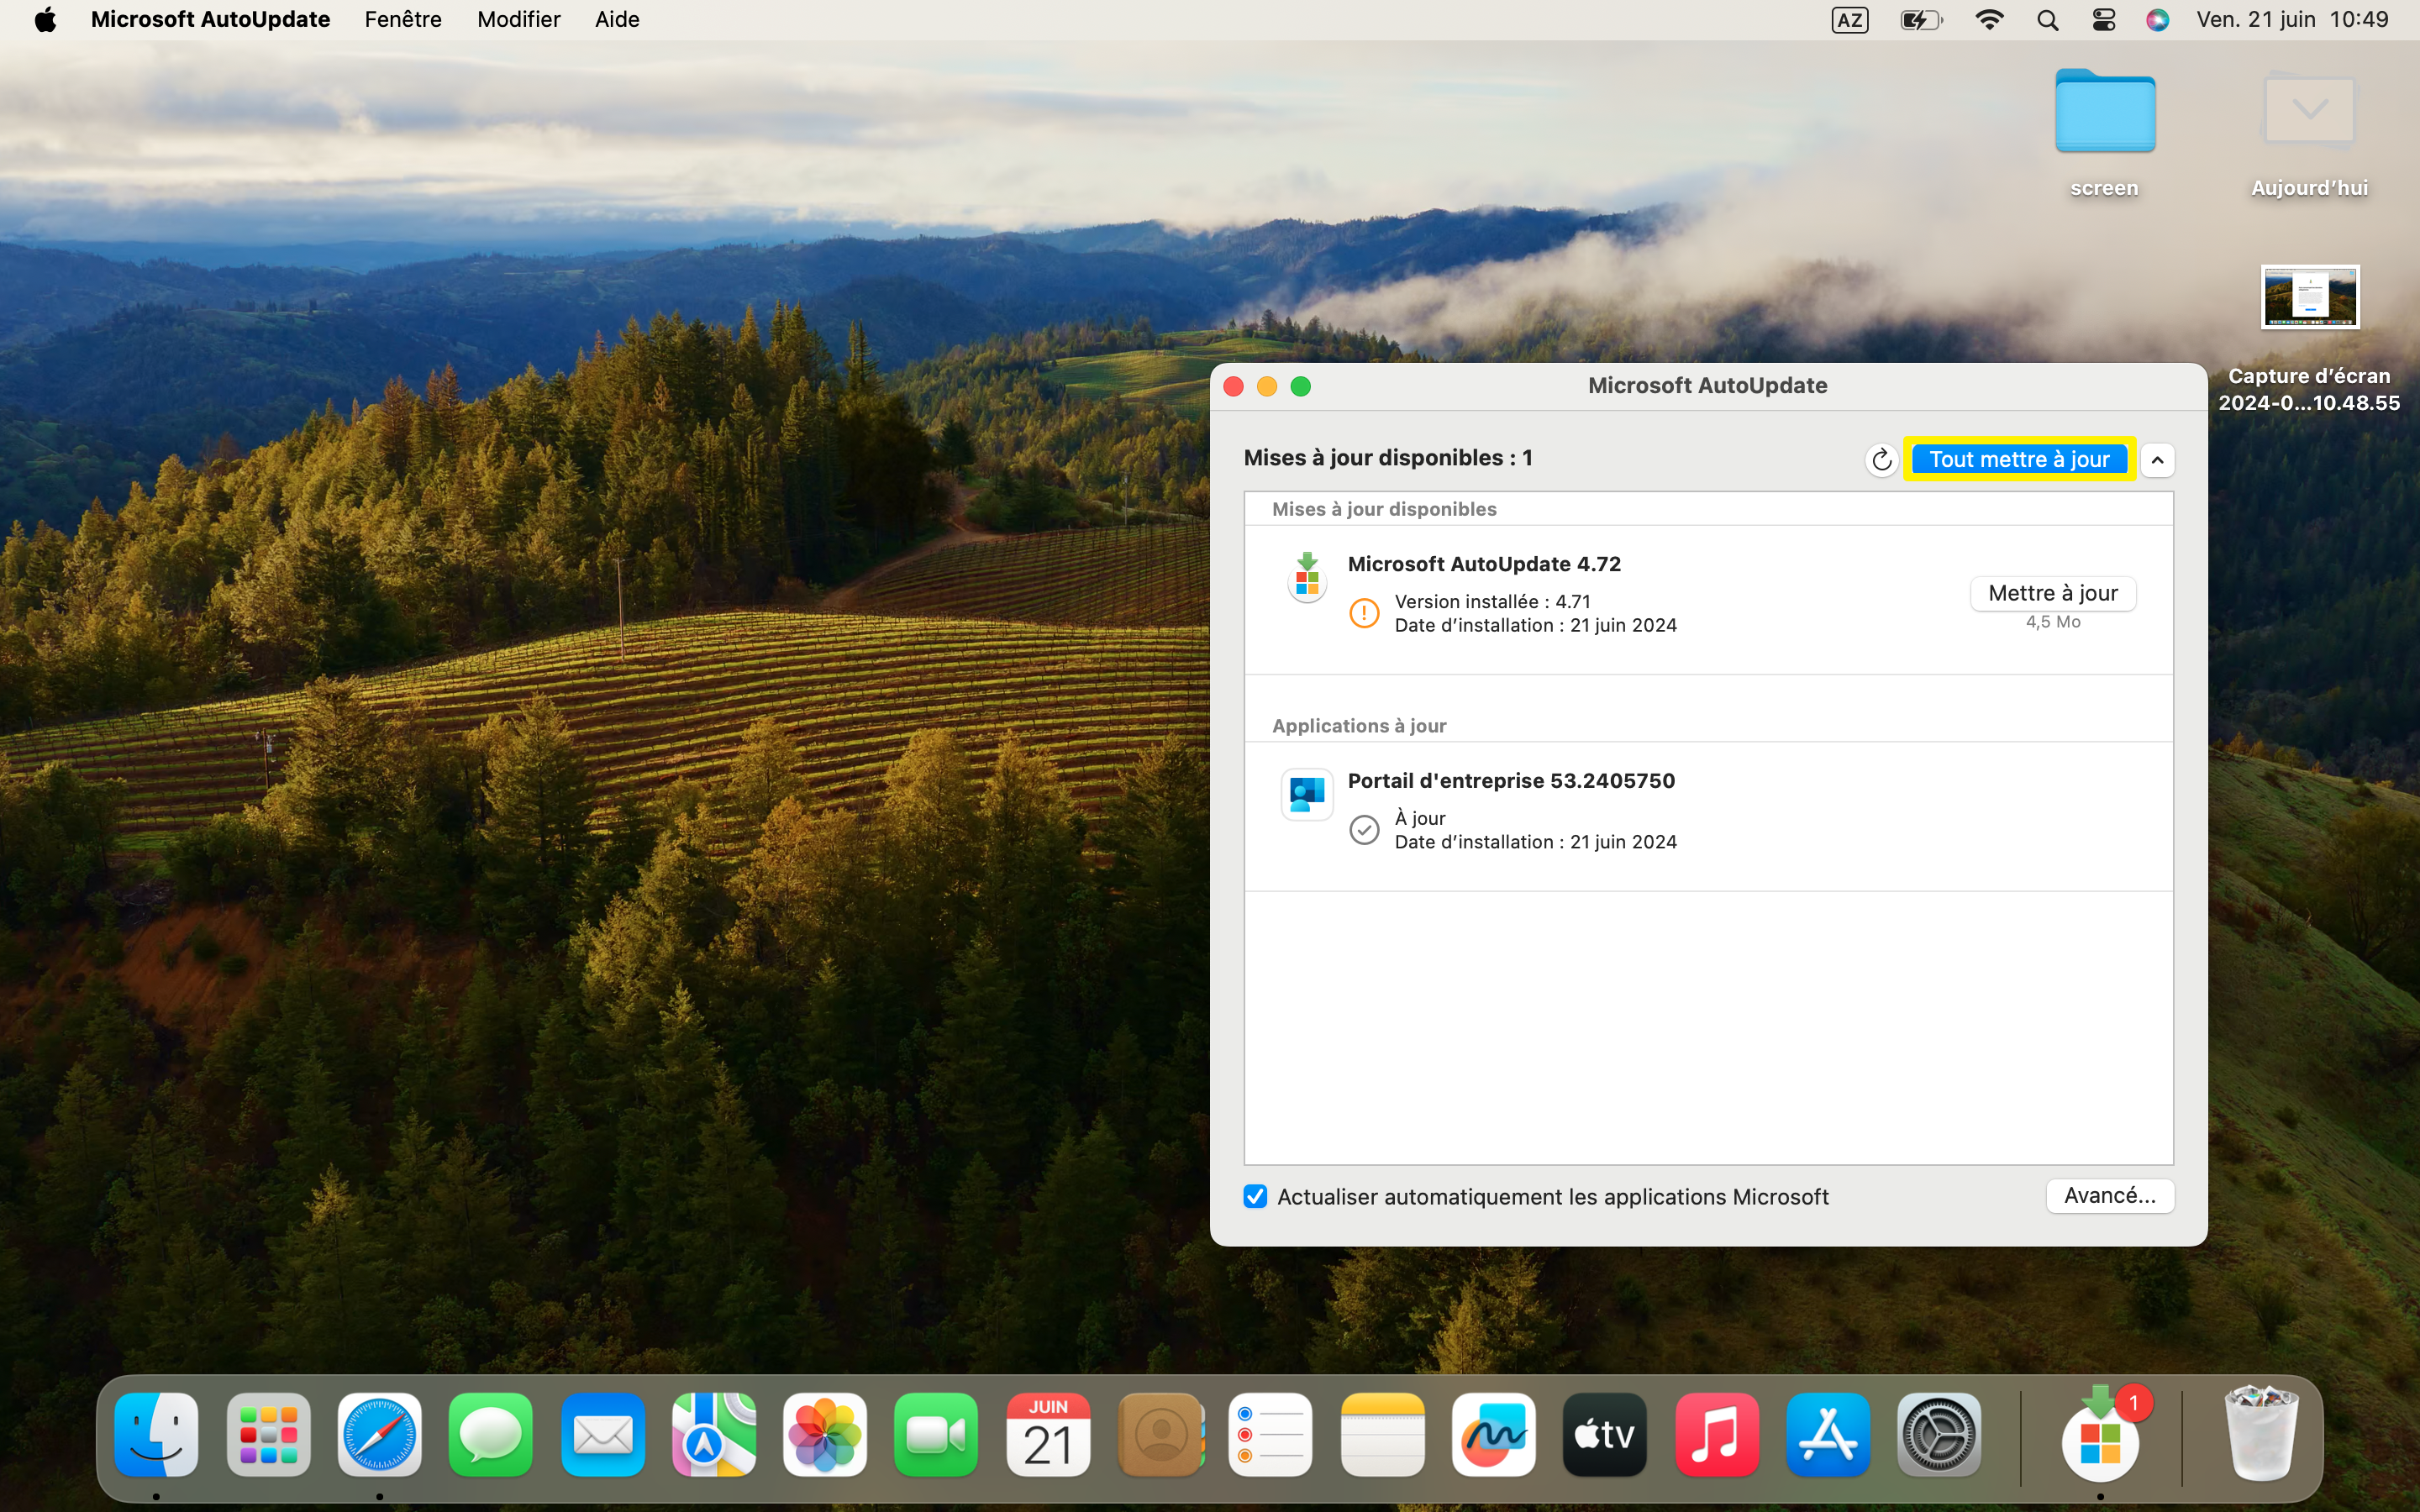
Task: Open Apple TV from the Dock
Action: click(1605, 1434)
